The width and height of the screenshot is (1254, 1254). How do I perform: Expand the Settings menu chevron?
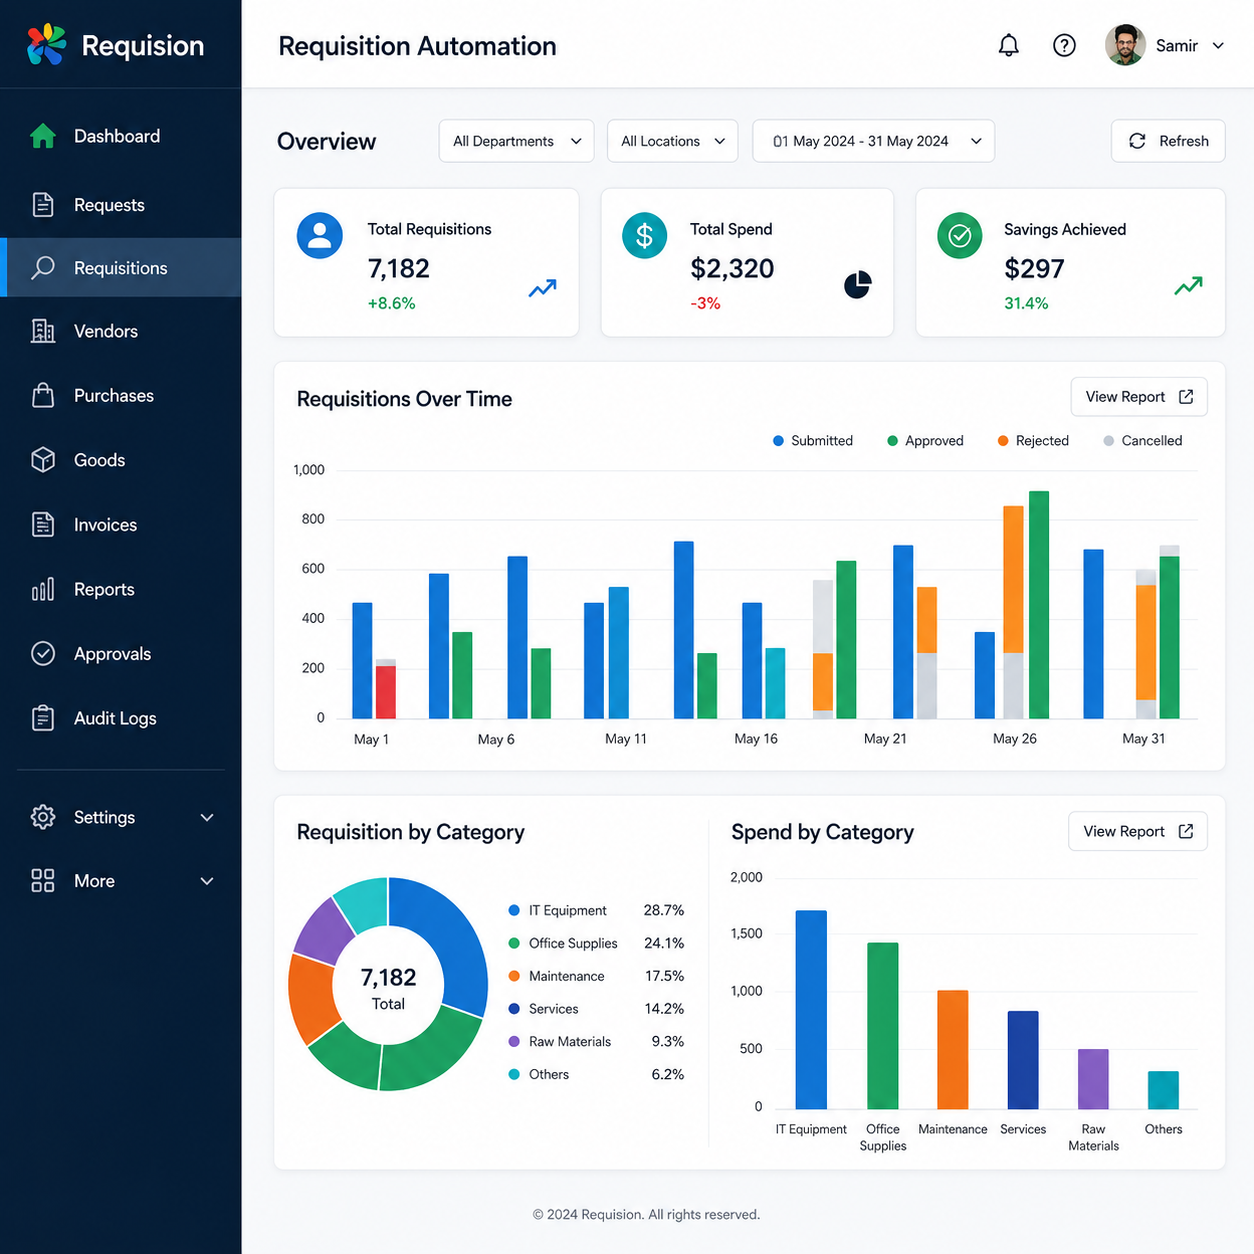(207, 817)
